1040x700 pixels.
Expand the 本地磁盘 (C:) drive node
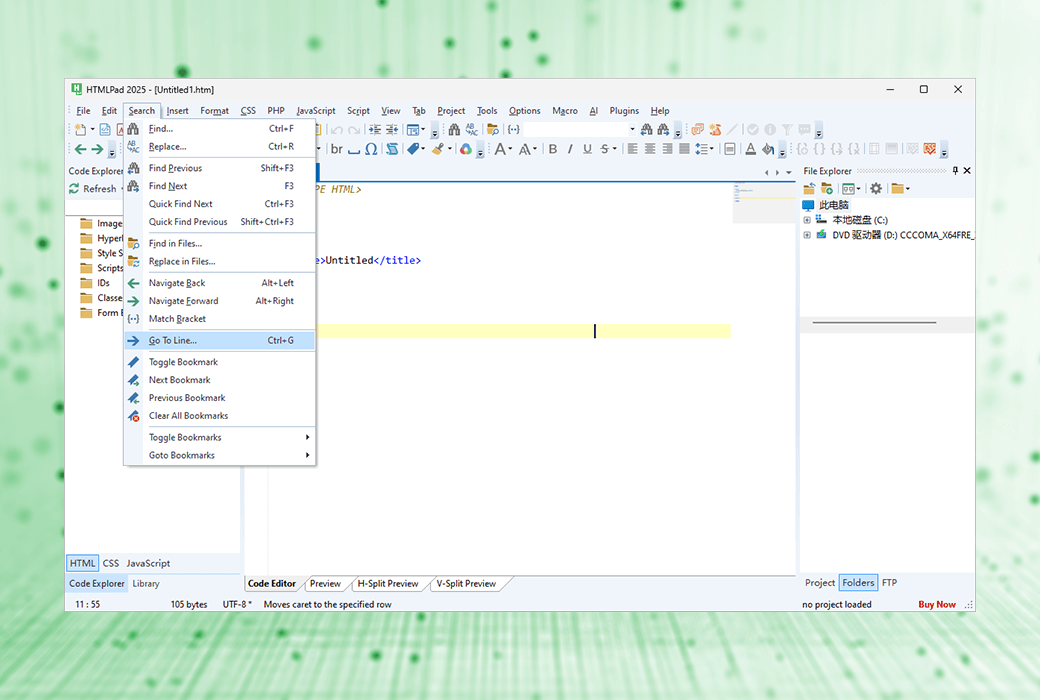pos(807,220)
